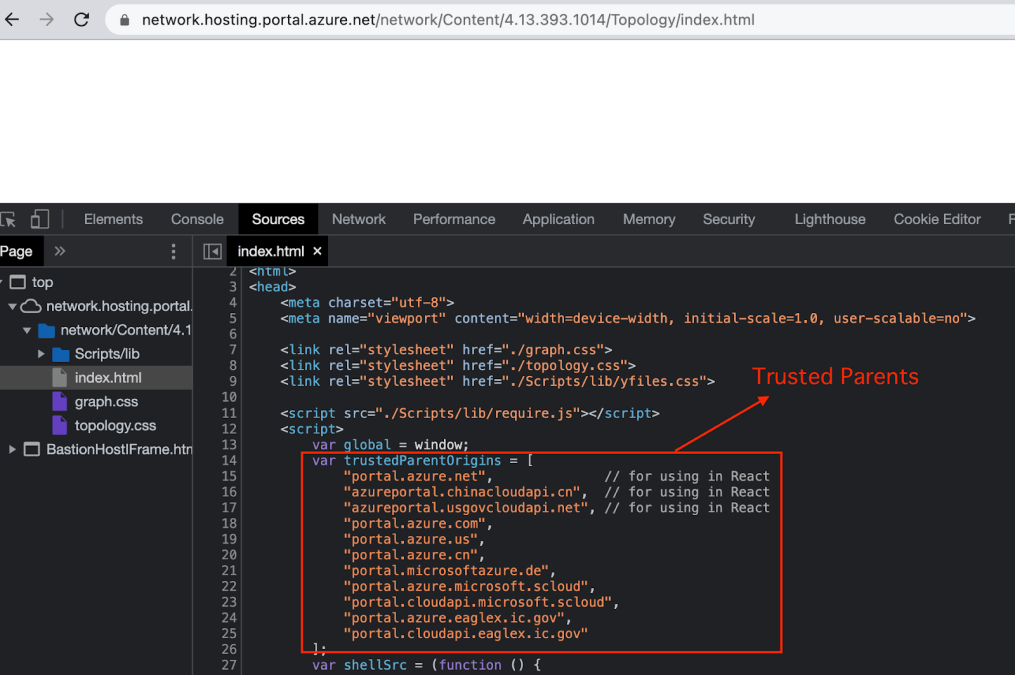1015x675 pixels.
Task: Click the cloud icon for network.hosting.portal
Action: click(x=31, y=306)
